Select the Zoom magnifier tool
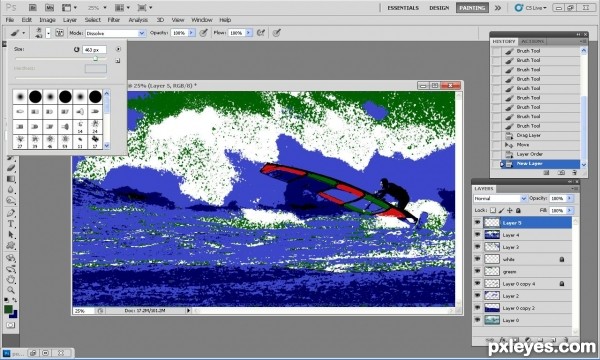Viewport: 600px width, 360px height. click(11, 290)
